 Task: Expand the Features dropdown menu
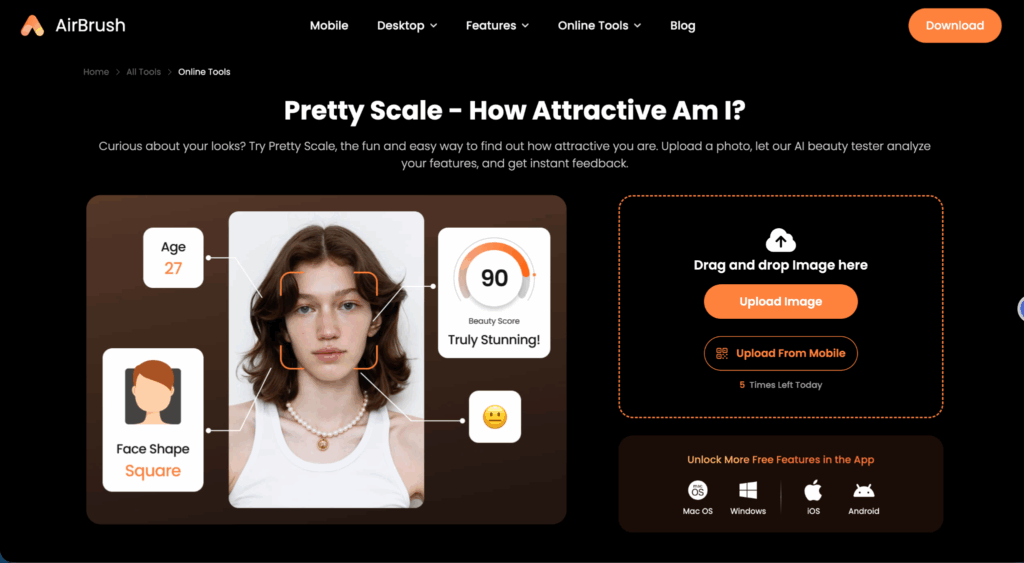(497, 25)
